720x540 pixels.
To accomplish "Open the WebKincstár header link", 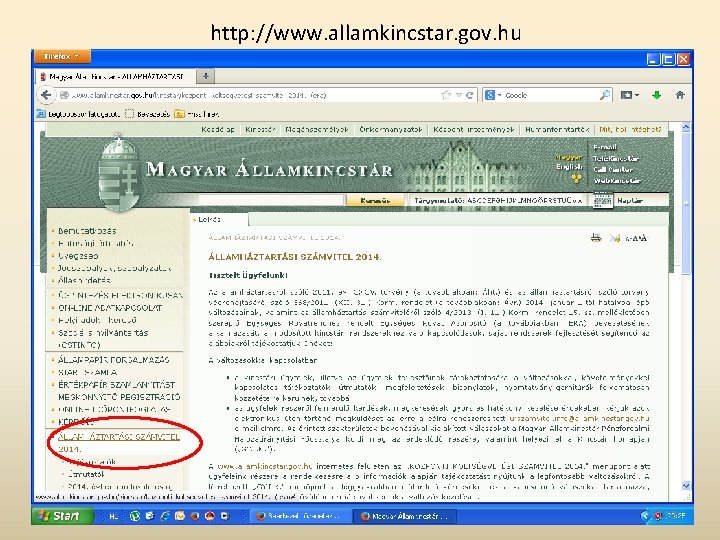I will [617, 180].
